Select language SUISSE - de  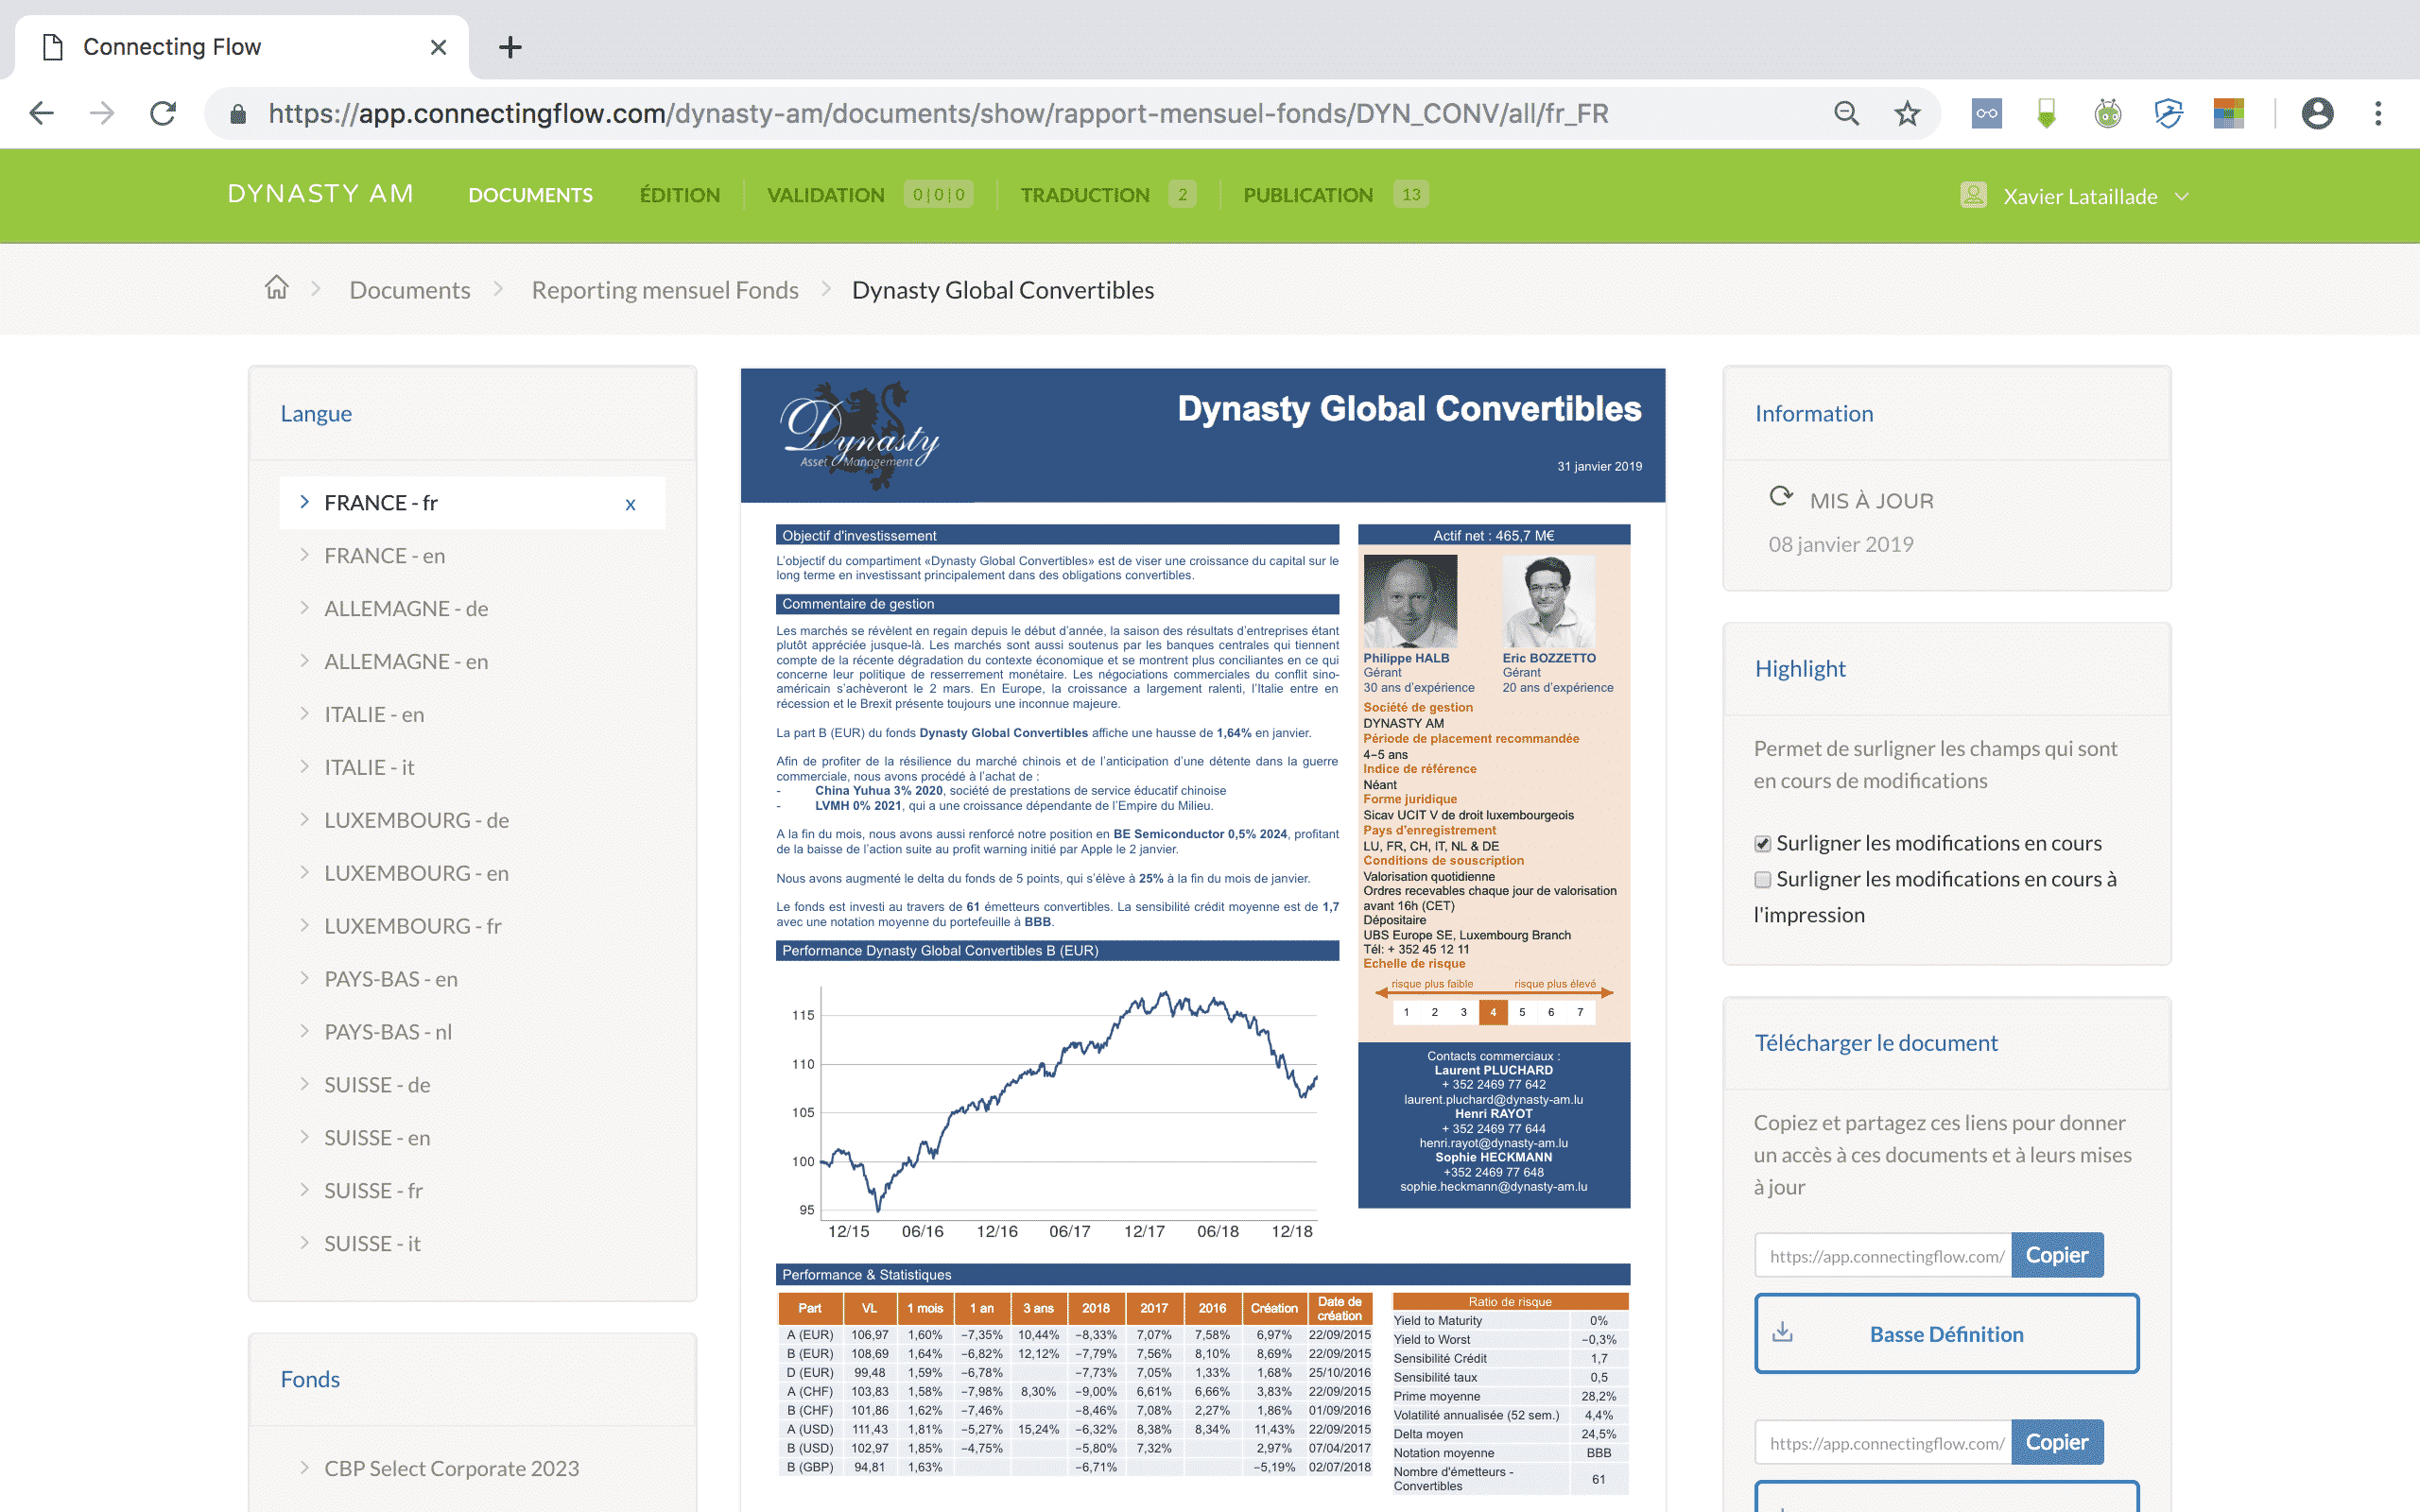pyautogui.click(x=377, y=1086)
